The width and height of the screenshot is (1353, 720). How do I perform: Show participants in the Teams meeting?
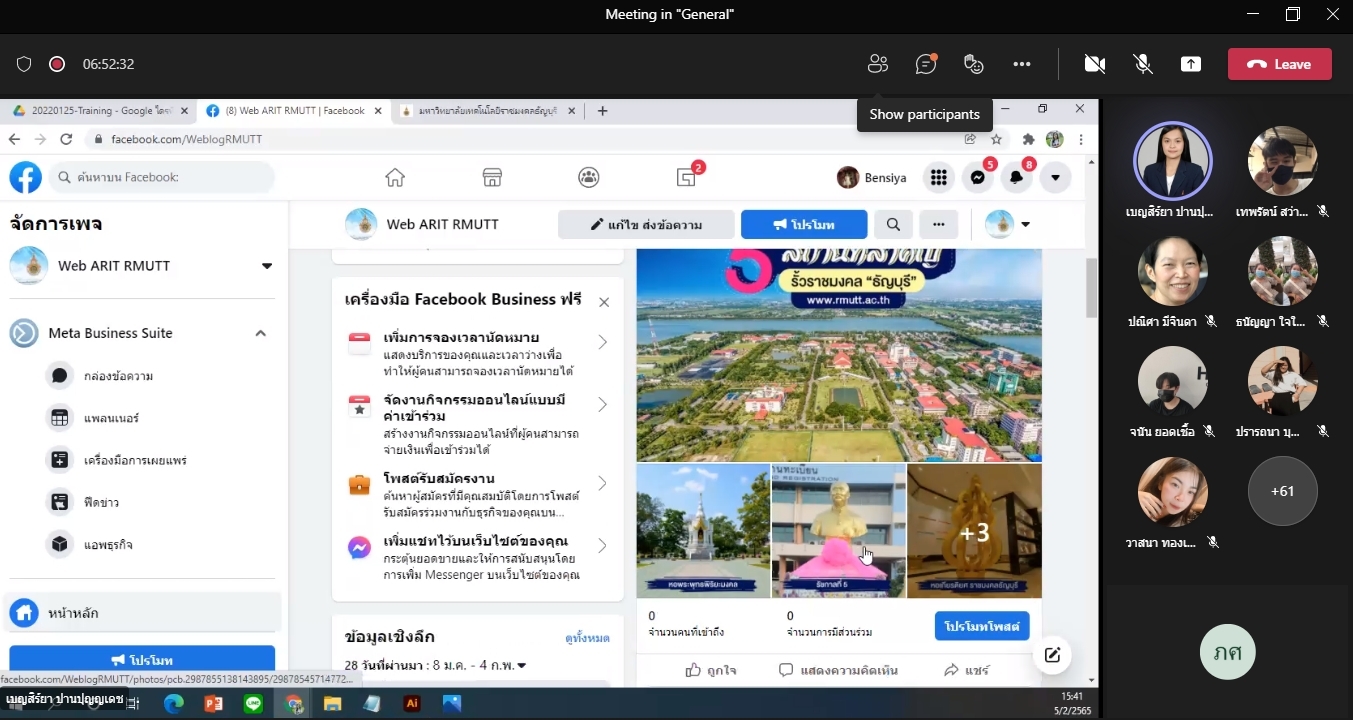[x=878, y=64]
